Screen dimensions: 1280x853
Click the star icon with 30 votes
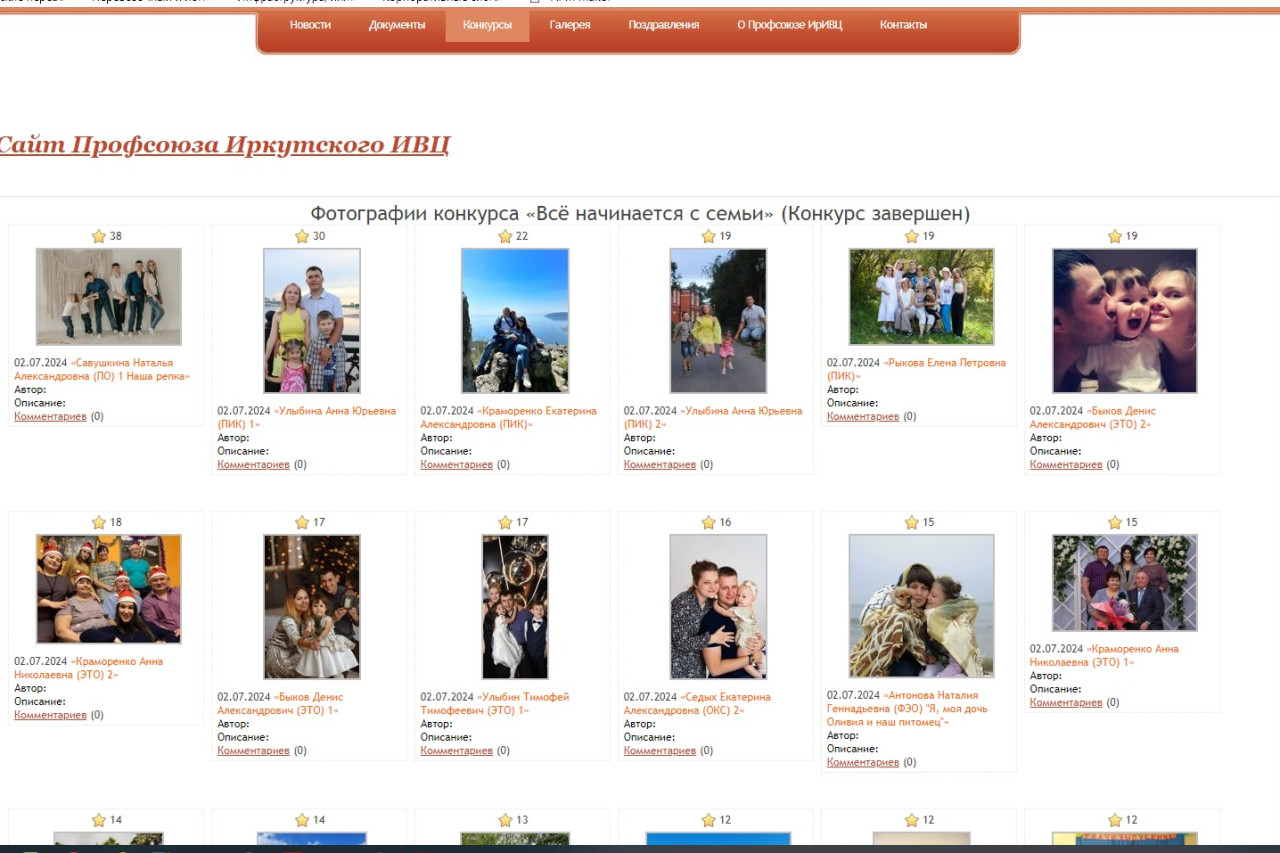point(302,237)
